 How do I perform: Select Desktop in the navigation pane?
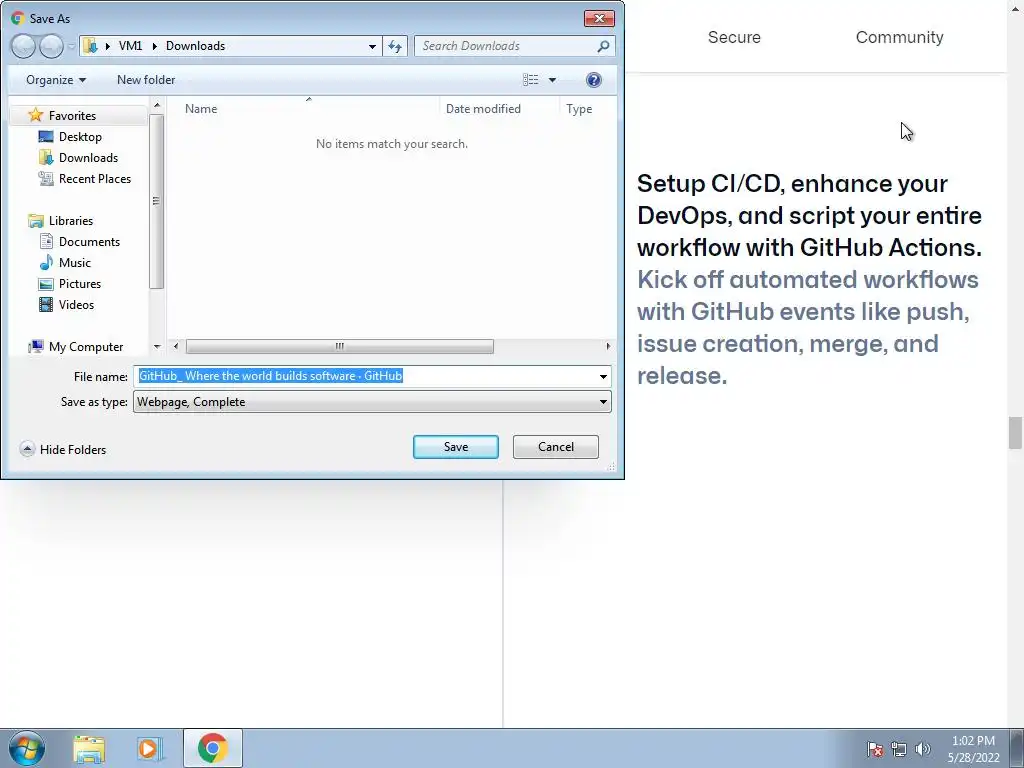80,136
